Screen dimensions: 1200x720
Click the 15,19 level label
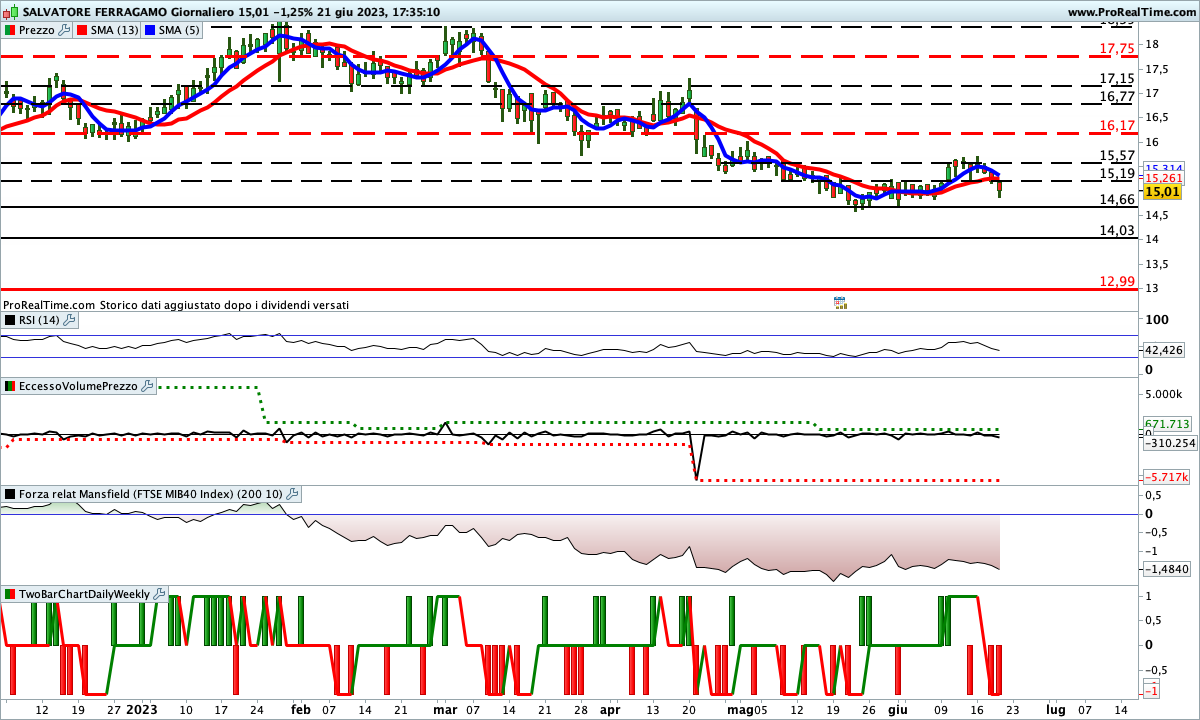[1116, 173]
